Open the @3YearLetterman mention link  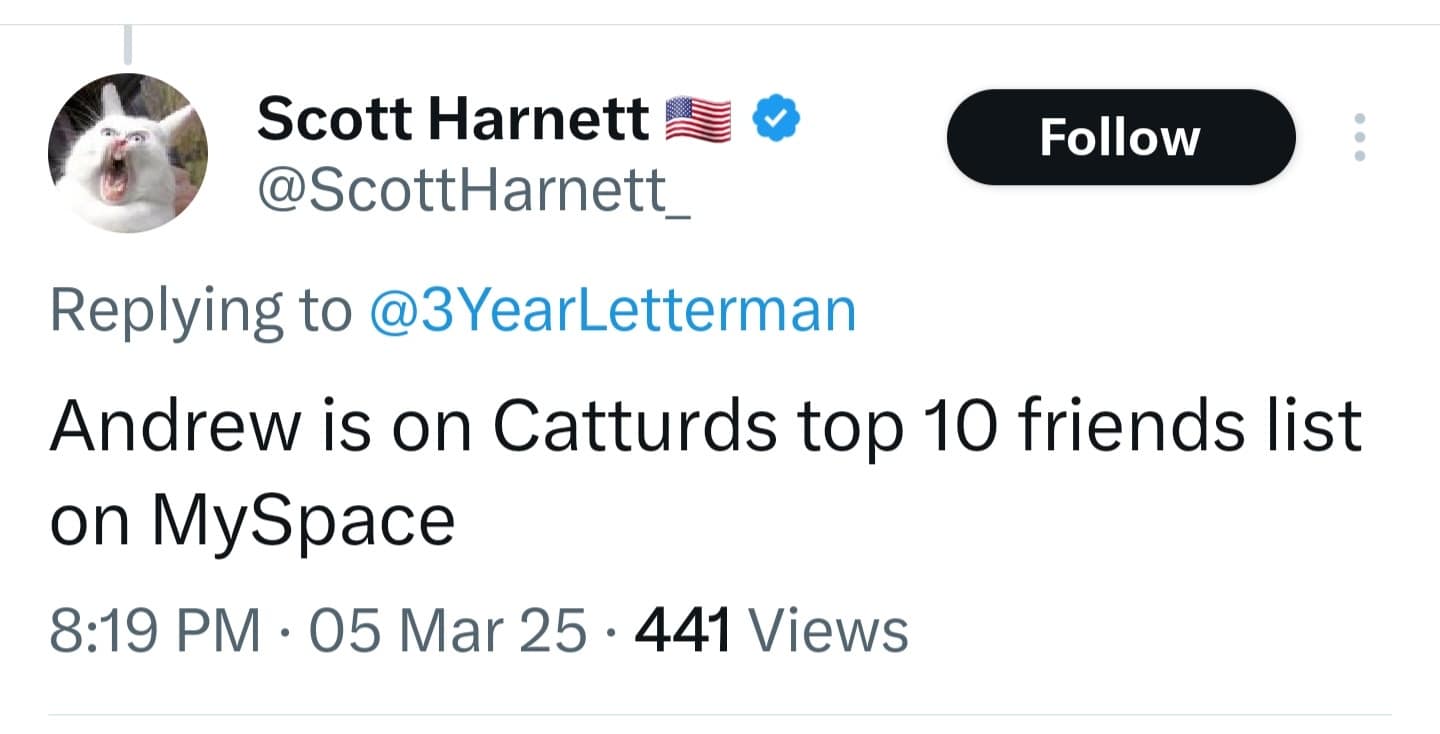[612, 310]
